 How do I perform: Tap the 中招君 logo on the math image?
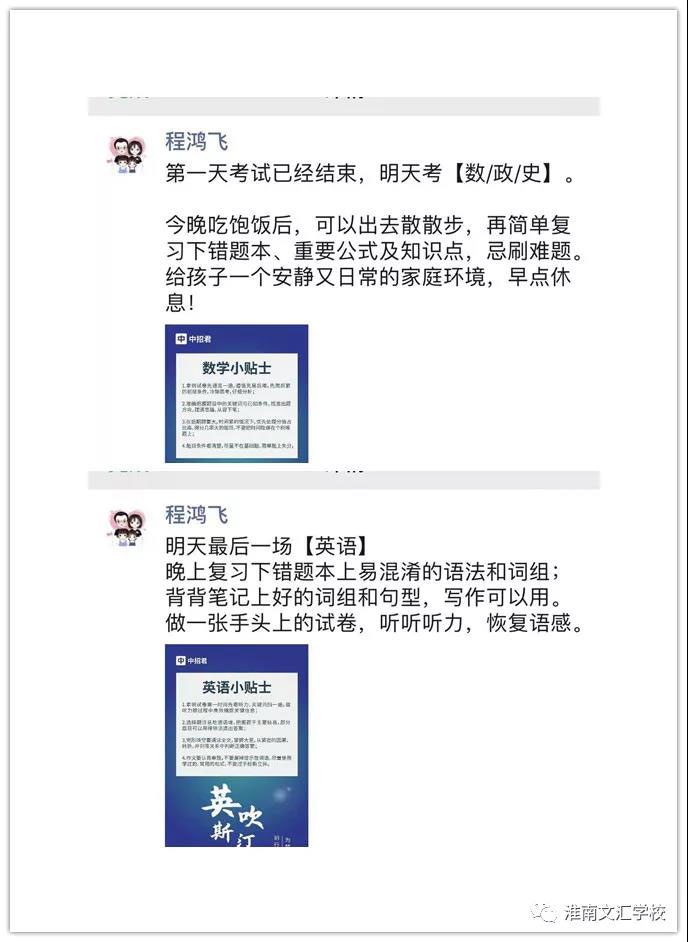pos(193,339)
